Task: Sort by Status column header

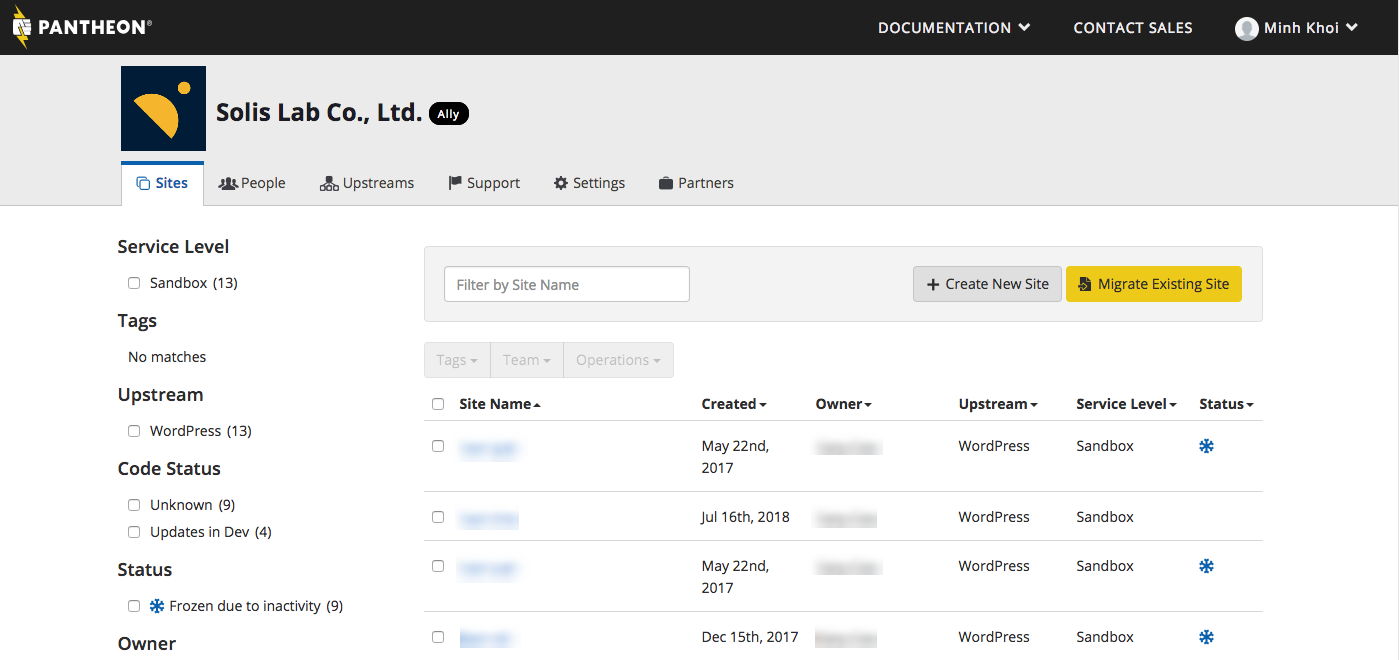Action: [1226, 404]
